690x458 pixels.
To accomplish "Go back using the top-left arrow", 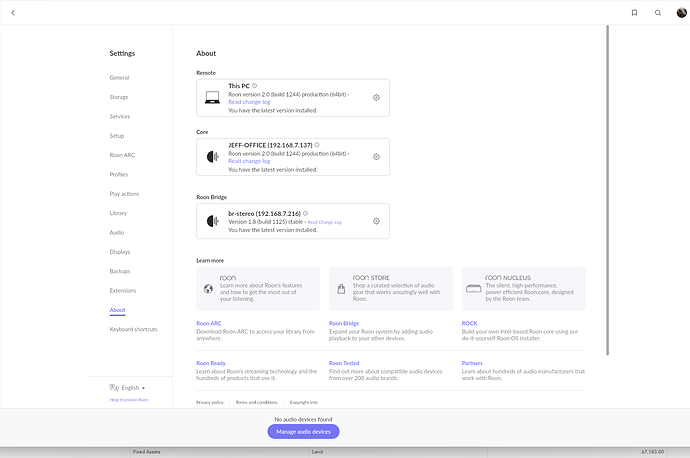I will point(13,13).
